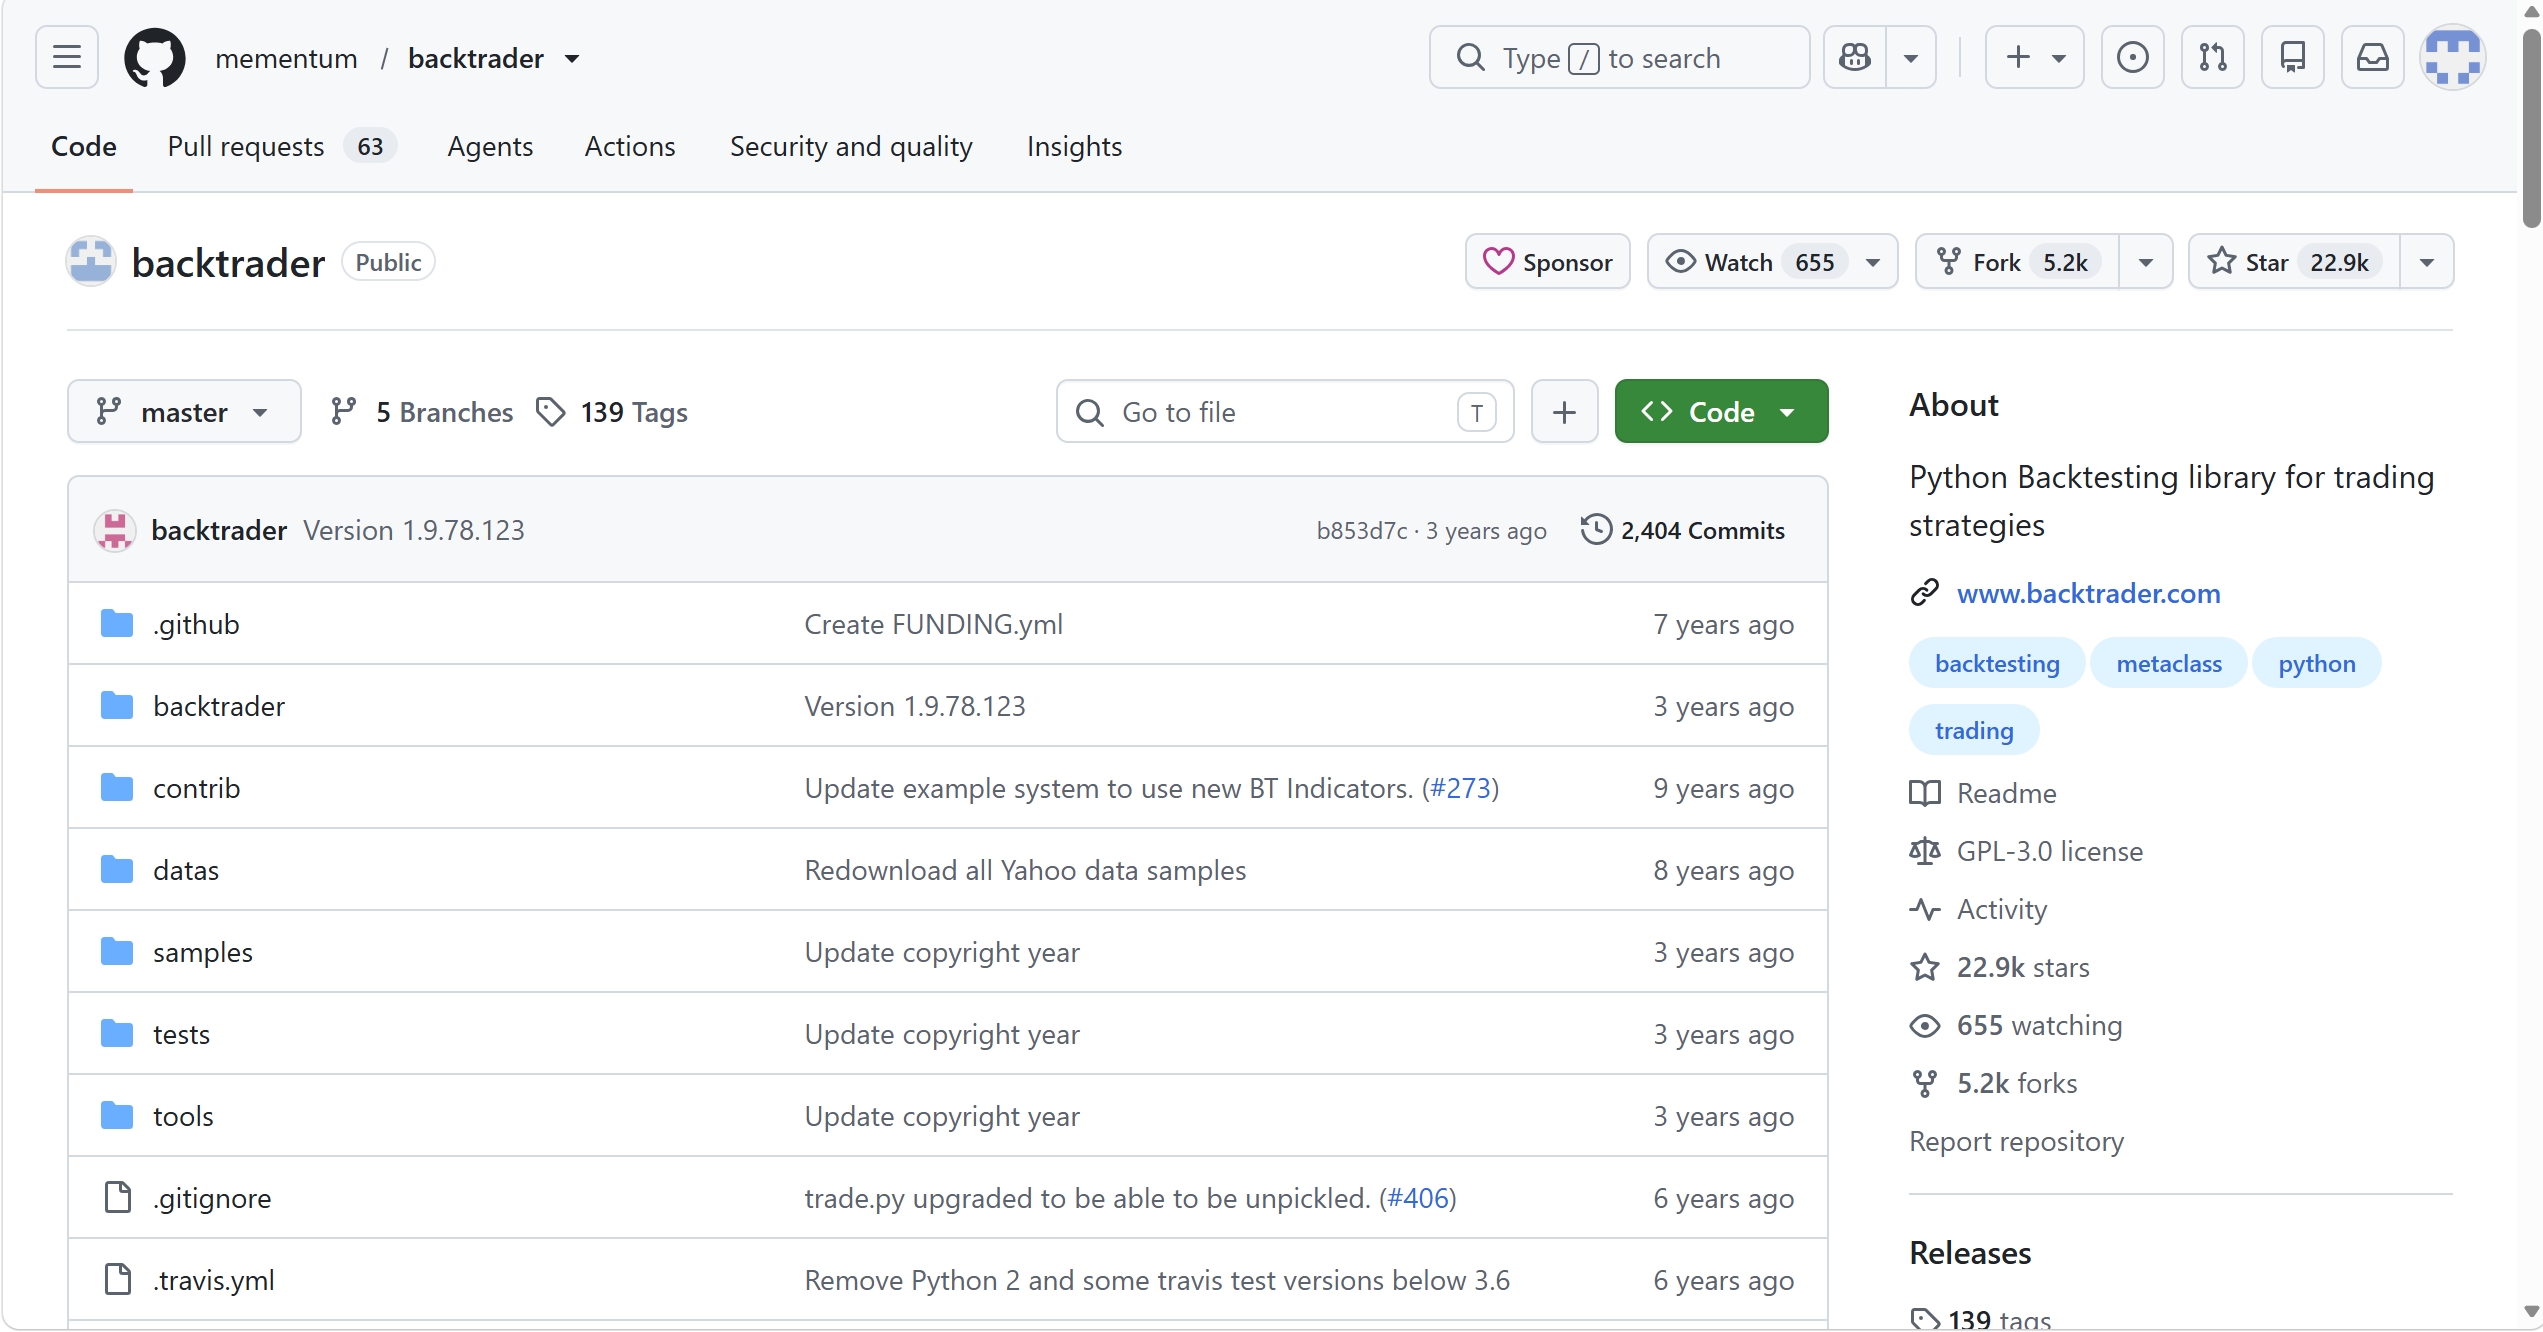Click the search bar Type / to search
The width and height of the screenshot is (2543, 1332).
pyautogui.click(x=1619, y=57)
